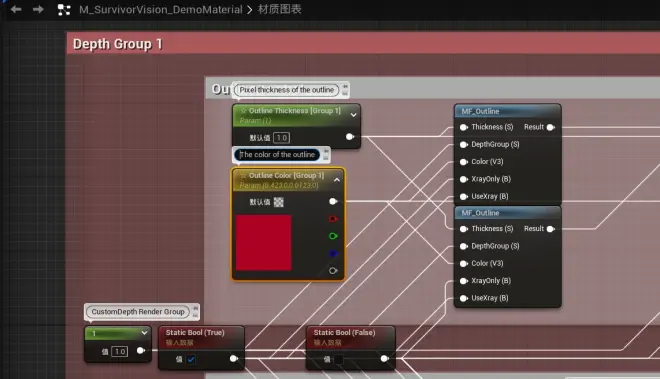The height and width of the screenshot is (379, 660).
Task: Go back with the left arrow
Action: 16,9
